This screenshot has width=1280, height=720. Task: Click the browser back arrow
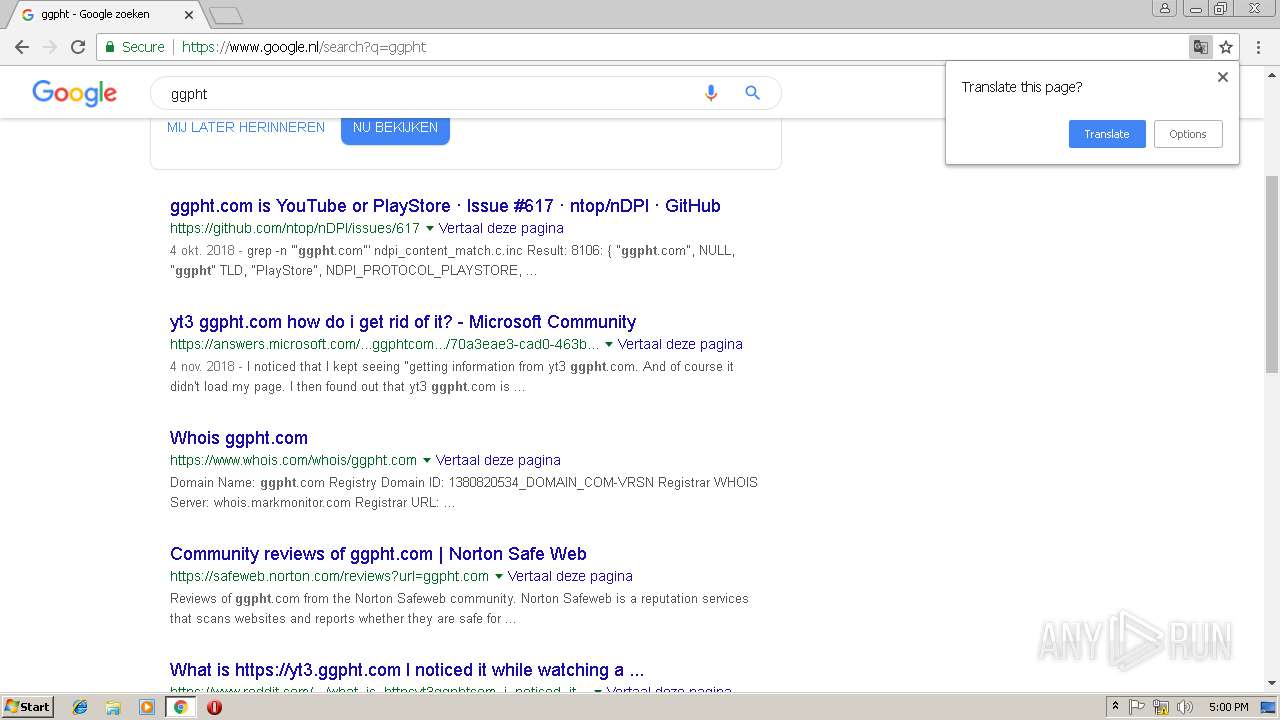click(x=22, y=47)
